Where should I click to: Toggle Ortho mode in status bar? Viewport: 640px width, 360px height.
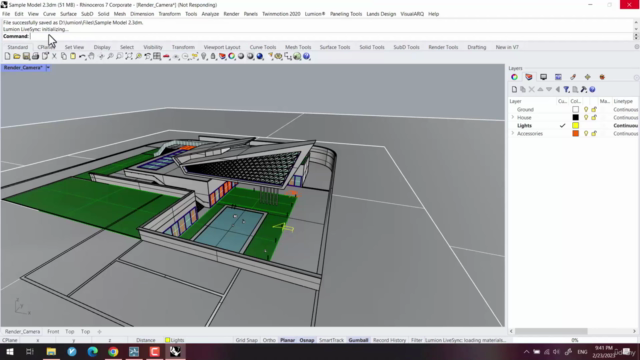click(x=269, y=340)
